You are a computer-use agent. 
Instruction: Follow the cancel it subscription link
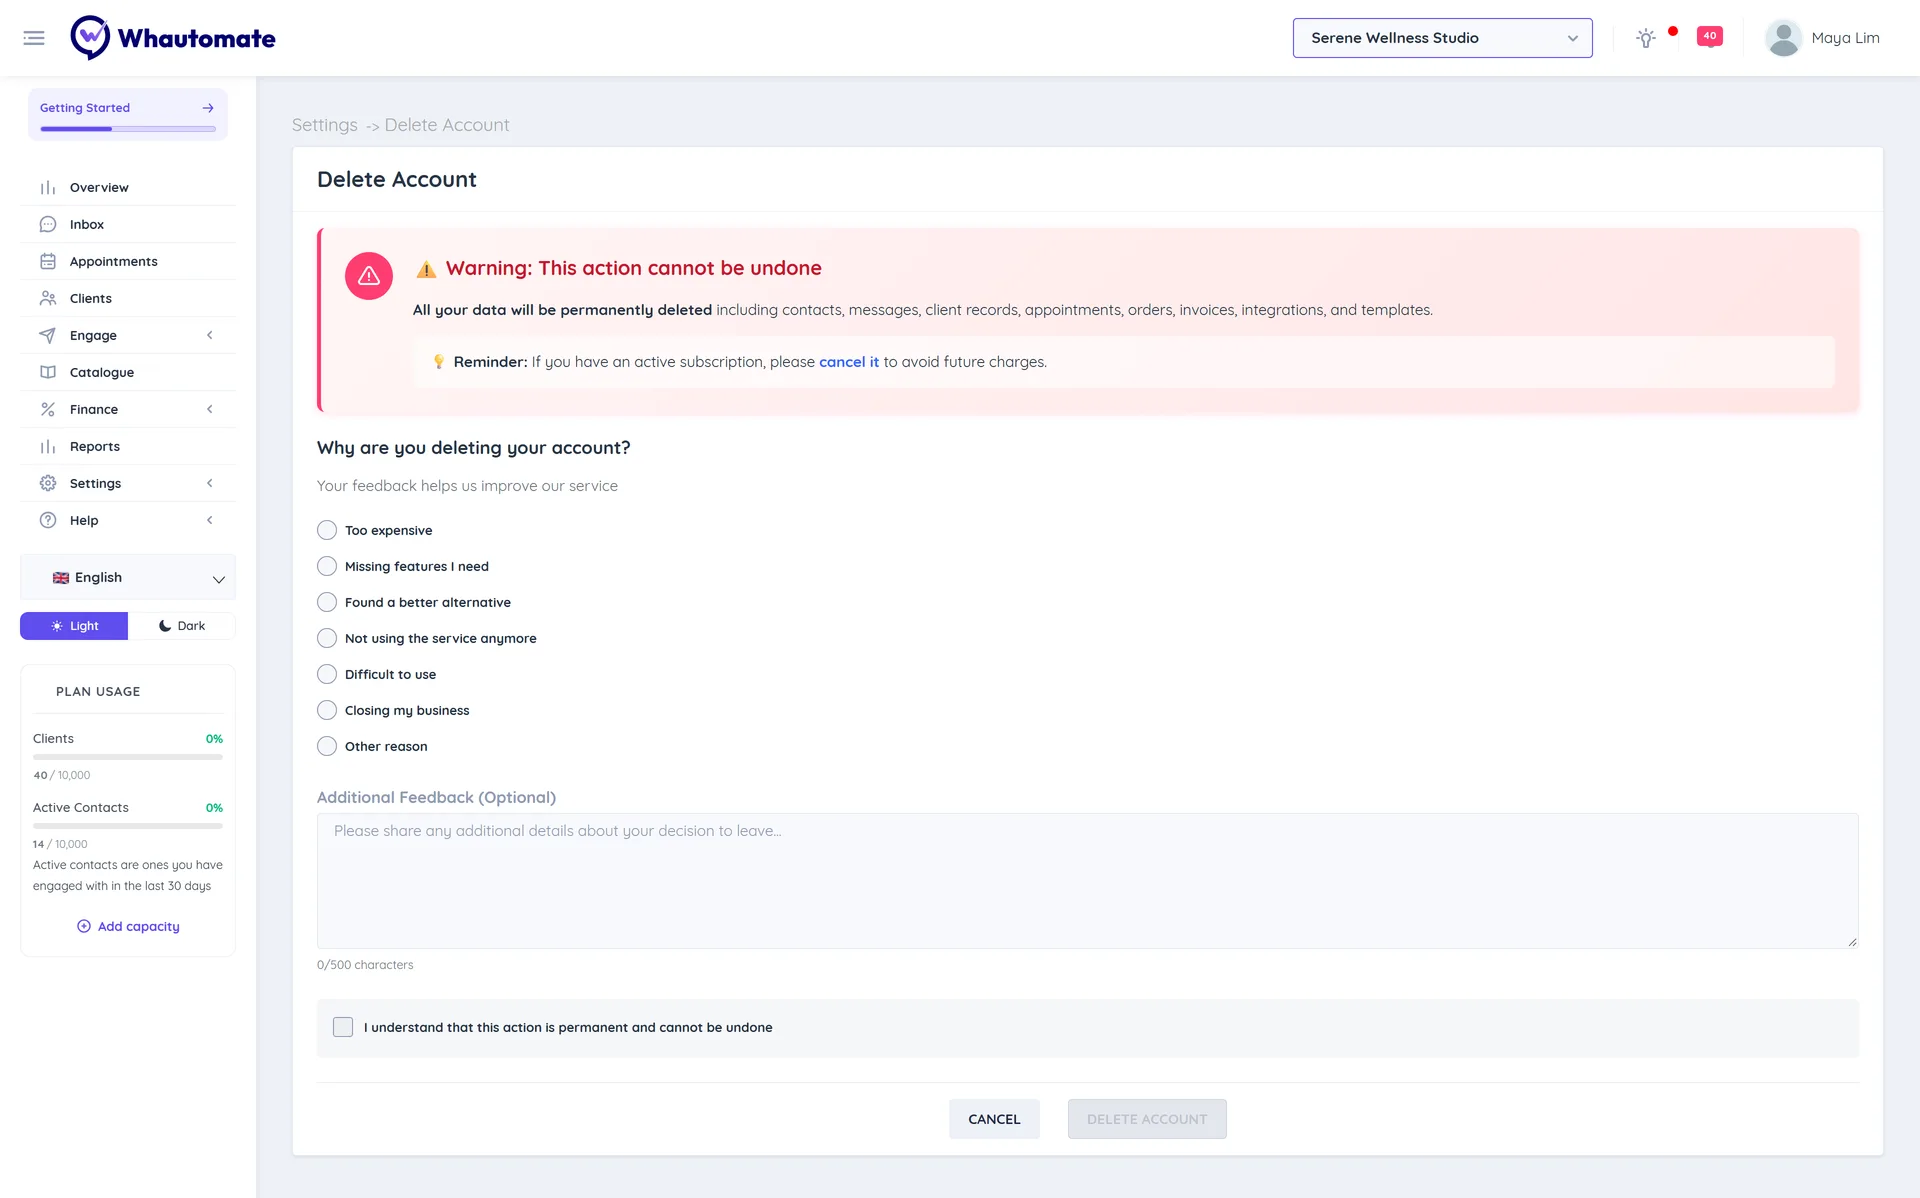point(849,362)
